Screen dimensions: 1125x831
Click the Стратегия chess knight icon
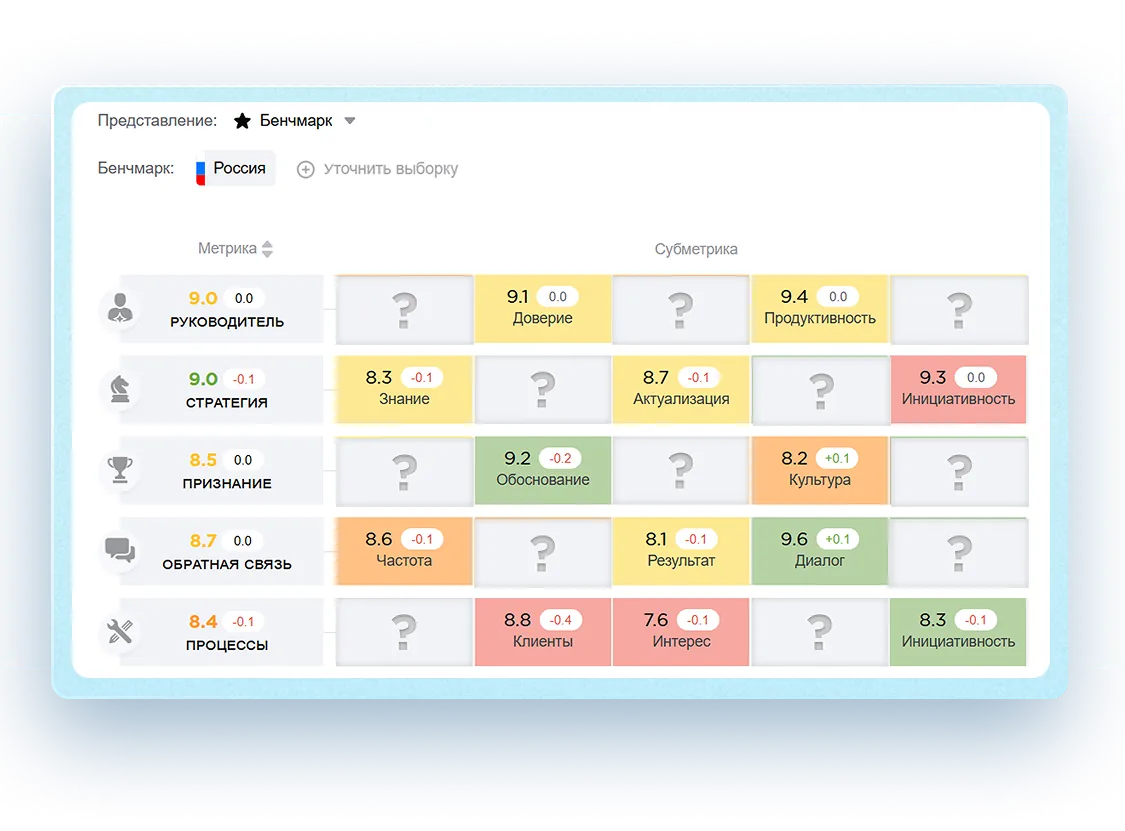pyautogui.click(x=121, y=390)
